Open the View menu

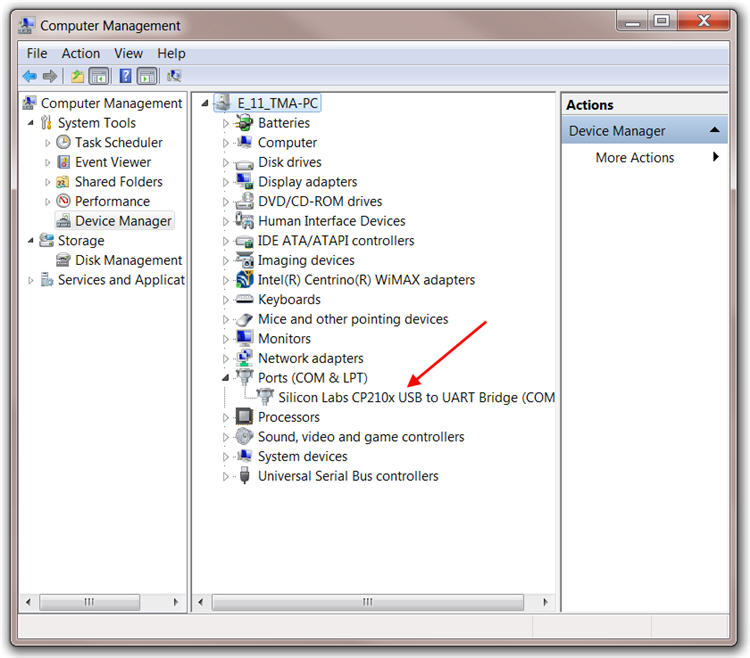coord(128,53)
